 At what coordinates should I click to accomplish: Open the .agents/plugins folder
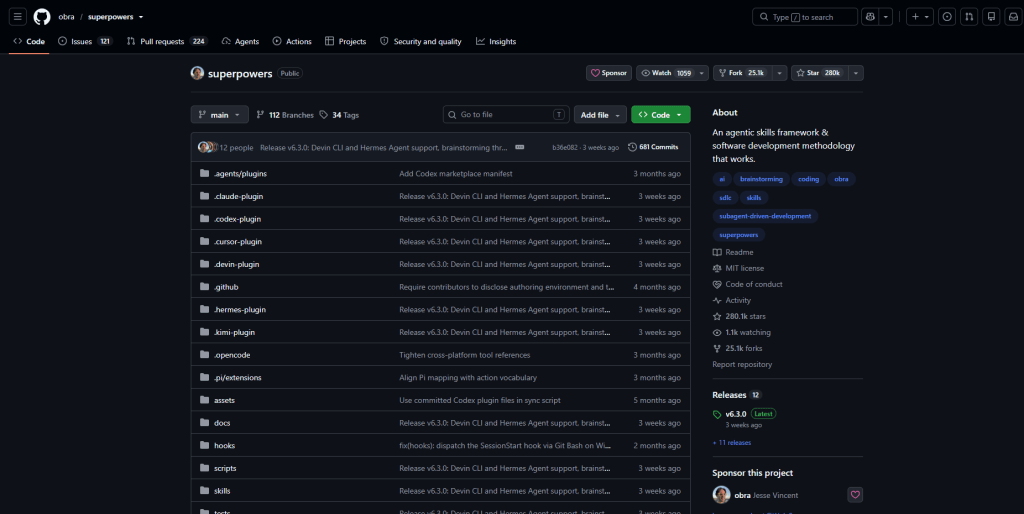tap(240, 174)
